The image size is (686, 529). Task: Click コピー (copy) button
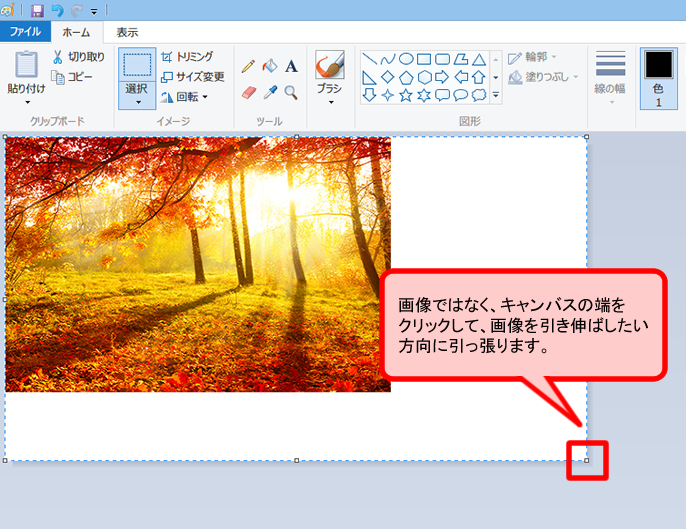pos(72,77)
